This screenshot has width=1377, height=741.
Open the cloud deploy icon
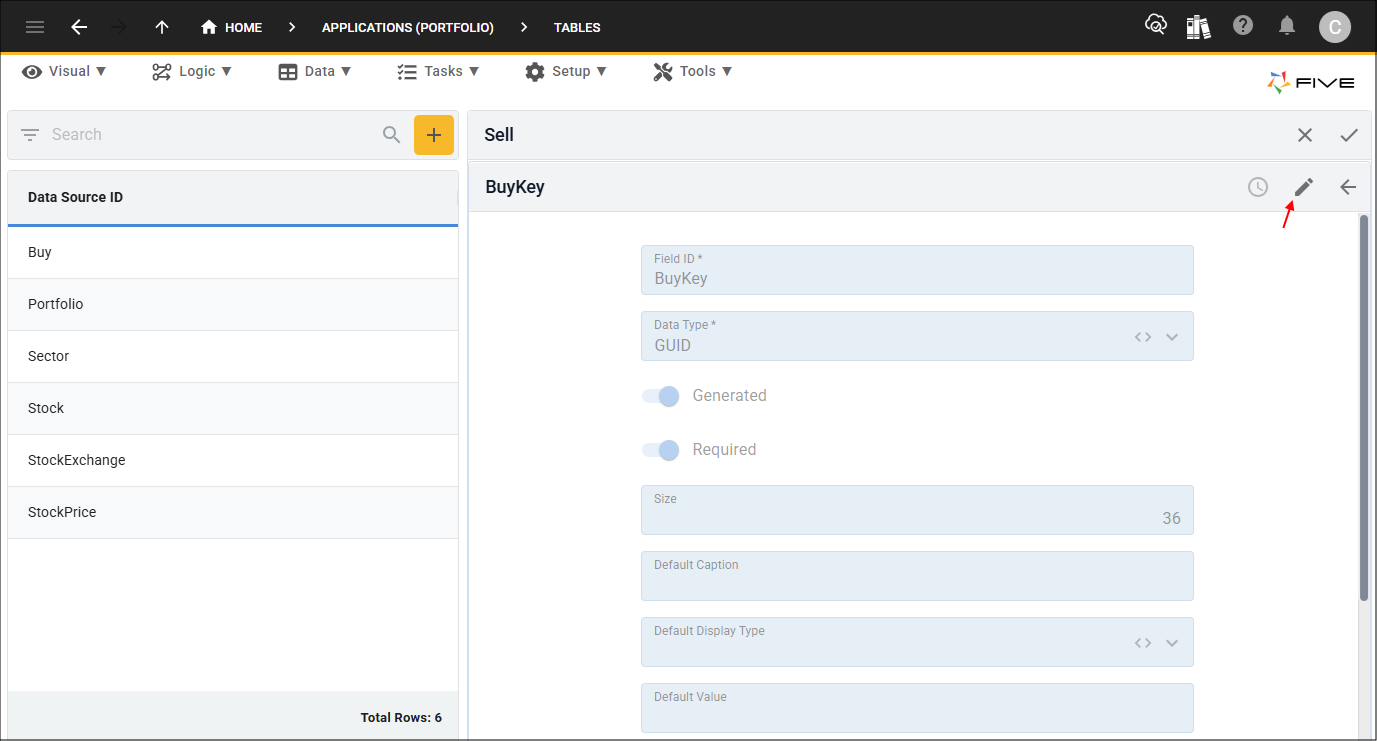click(1156, 26)
